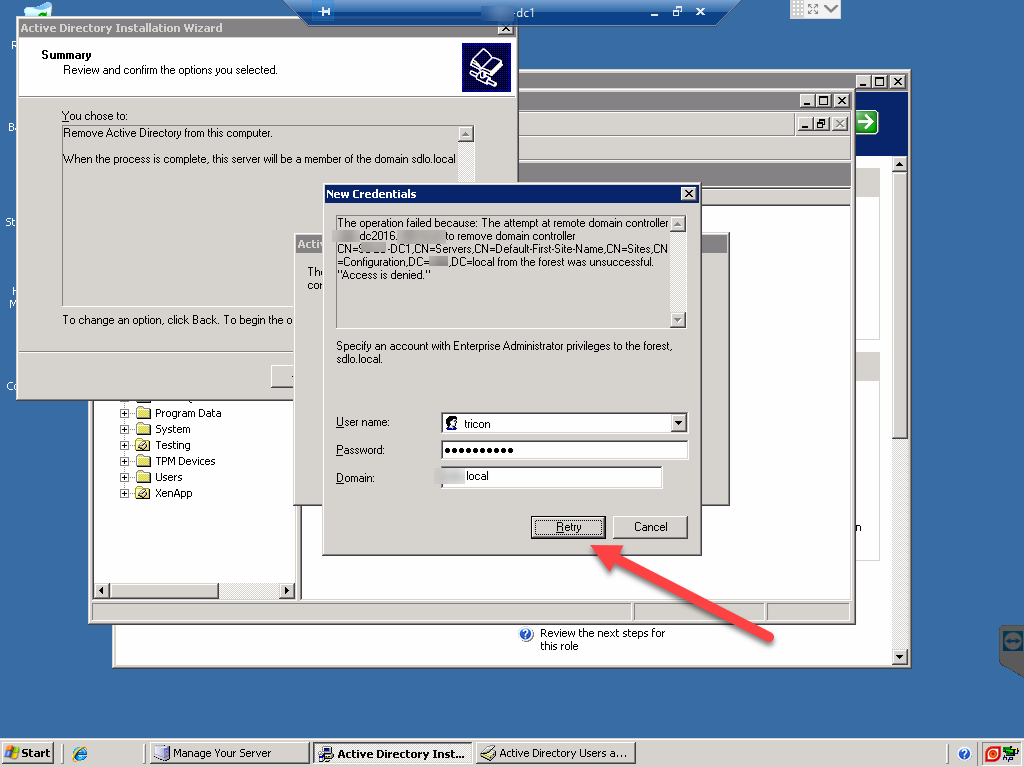Click the help icon in system tray
This screenshot has height=767, width=1024.
pyautogui.click(x=964, y=754)
